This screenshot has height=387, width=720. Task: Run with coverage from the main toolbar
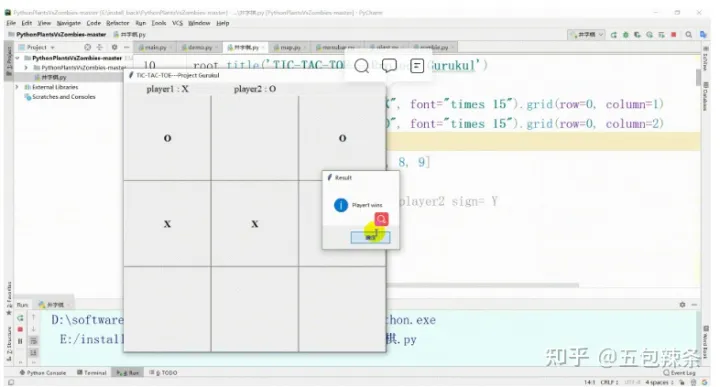click(x=637, y=34)
